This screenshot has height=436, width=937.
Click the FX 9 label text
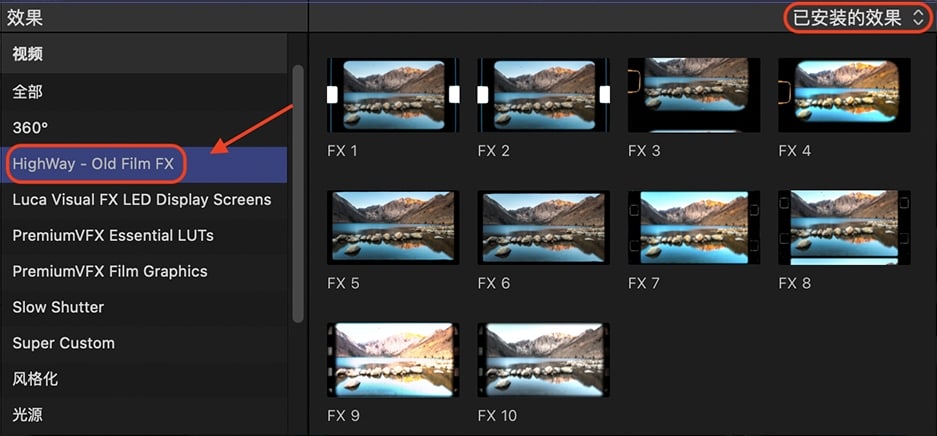[x=344, y=416]
